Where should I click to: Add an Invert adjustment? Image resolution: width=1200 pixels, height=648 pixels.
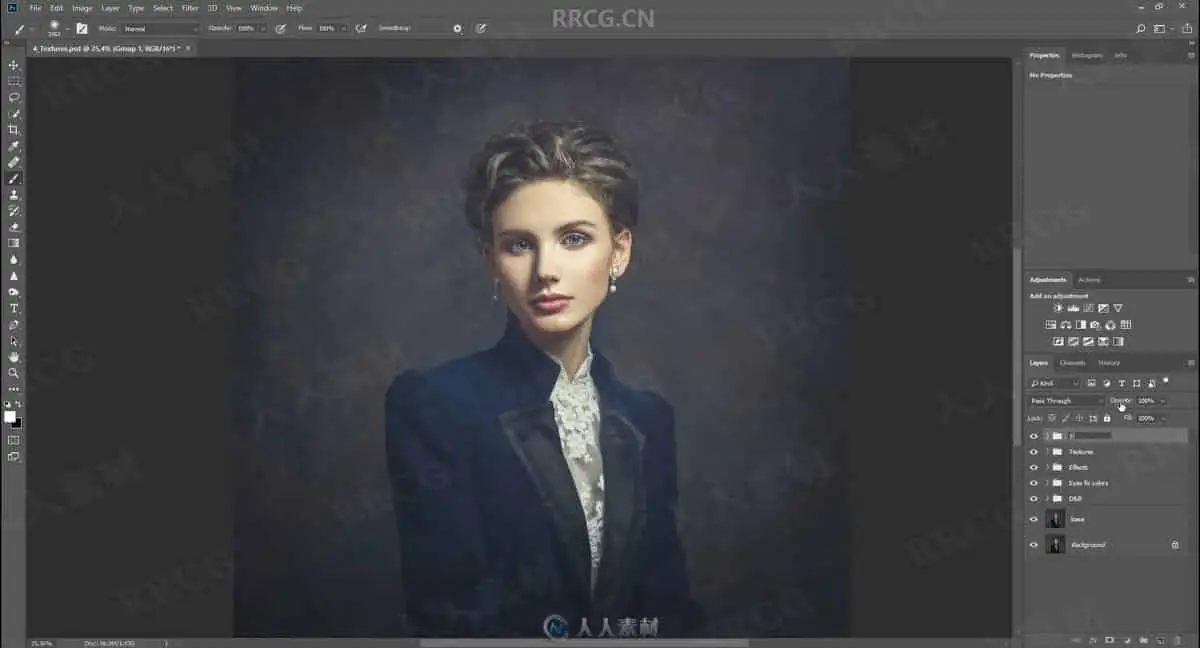(x=1058, y=341)
